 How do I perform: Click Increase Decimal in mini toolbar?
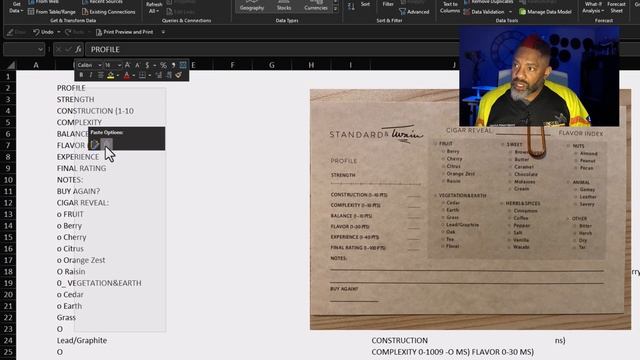click(x=159, y=75)
